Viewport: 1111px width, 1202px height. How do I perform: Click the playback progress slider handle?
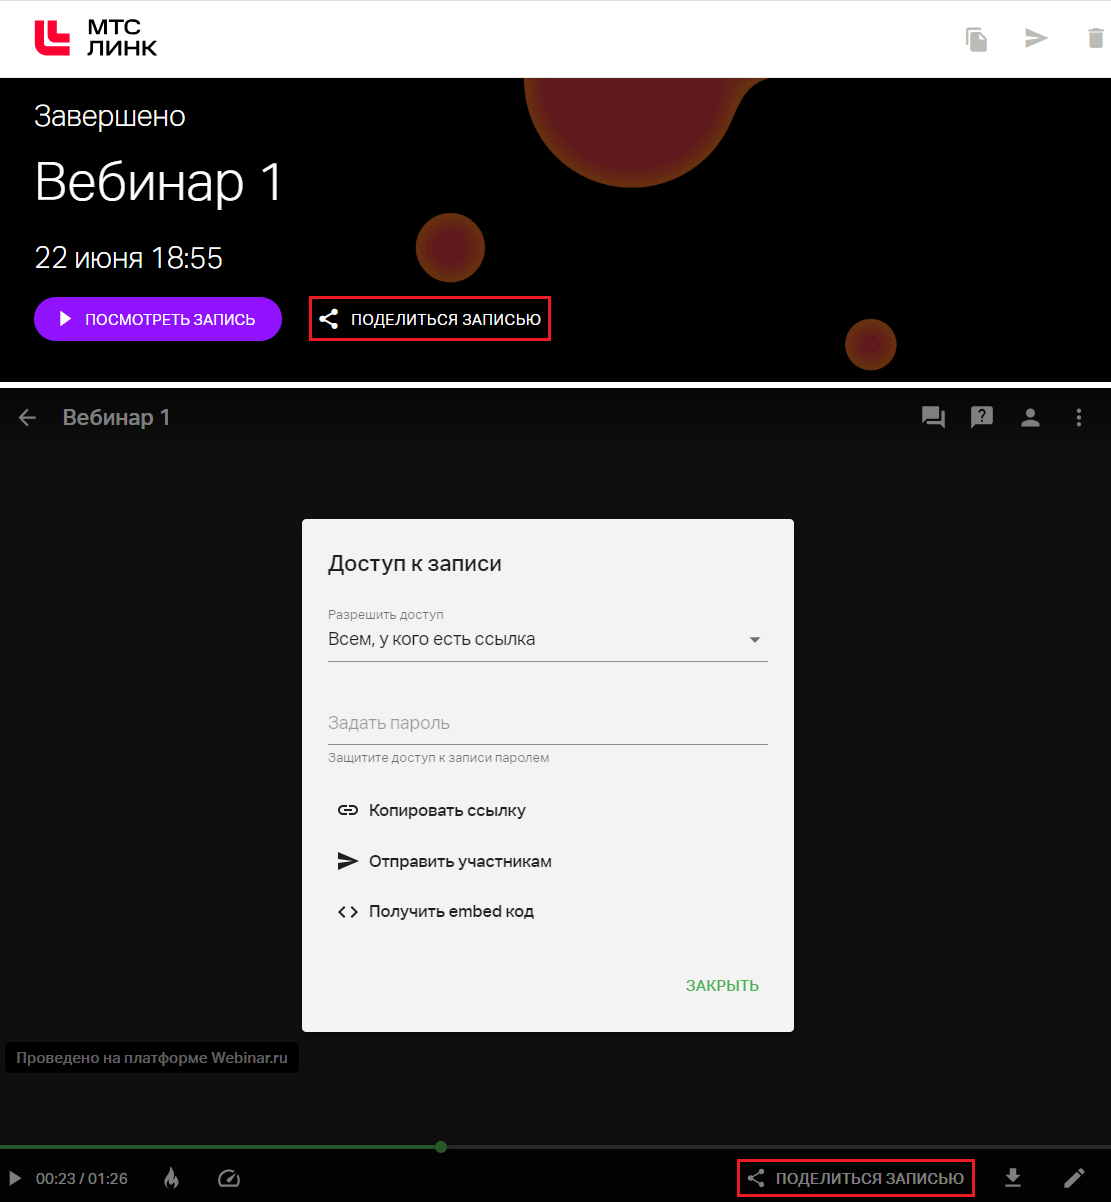coord(441,1147)
